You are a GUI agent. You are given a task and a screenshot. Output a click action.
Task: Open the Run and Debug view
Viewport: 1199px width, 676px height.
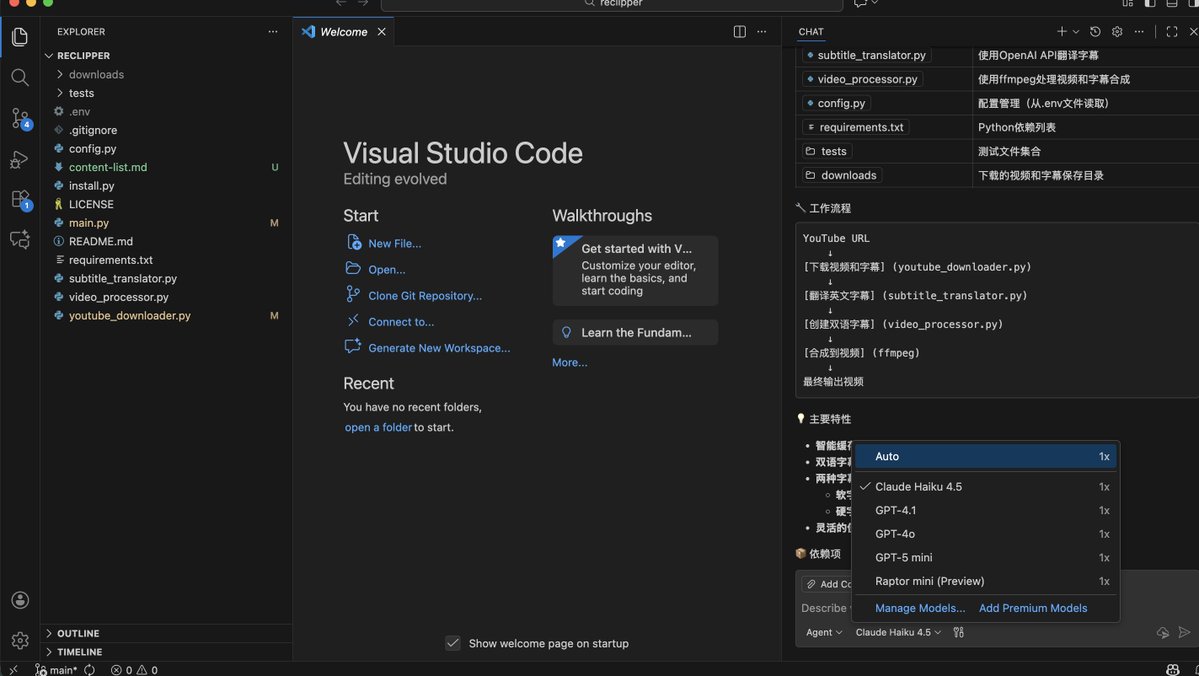20,159
